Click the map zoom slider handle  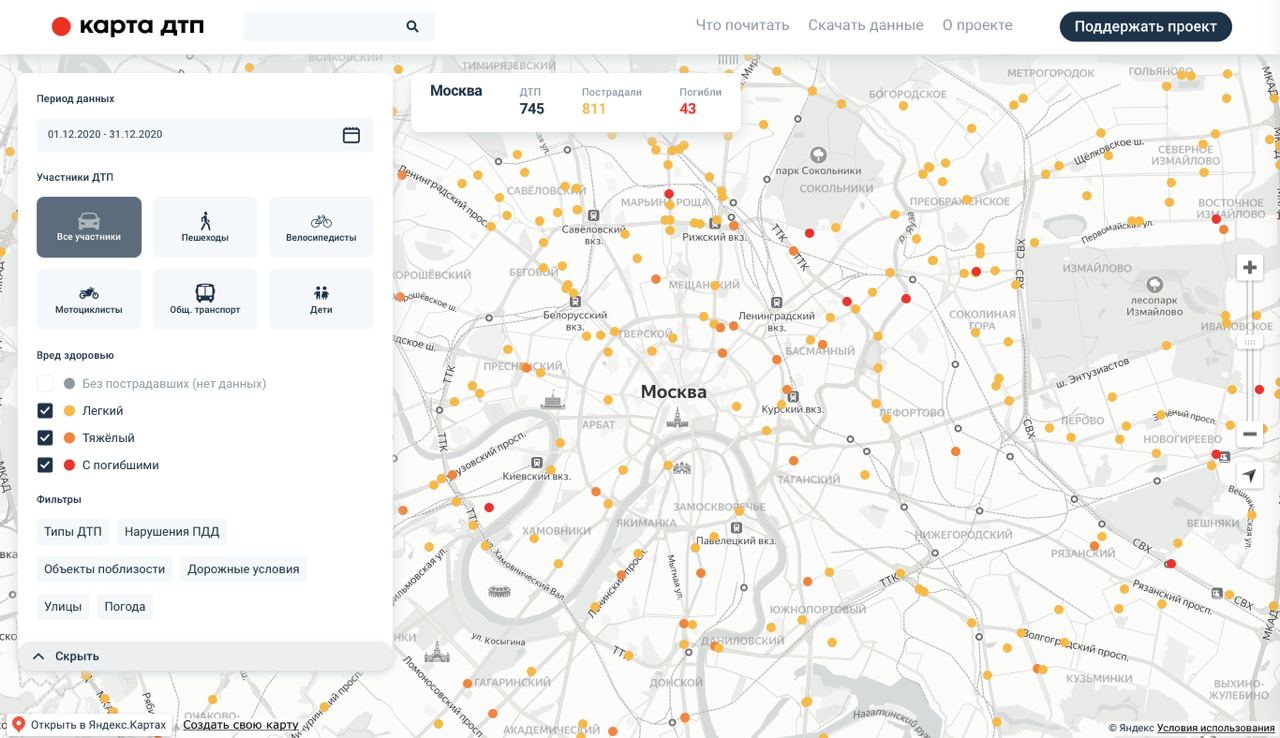click(x=1249, y=342)
